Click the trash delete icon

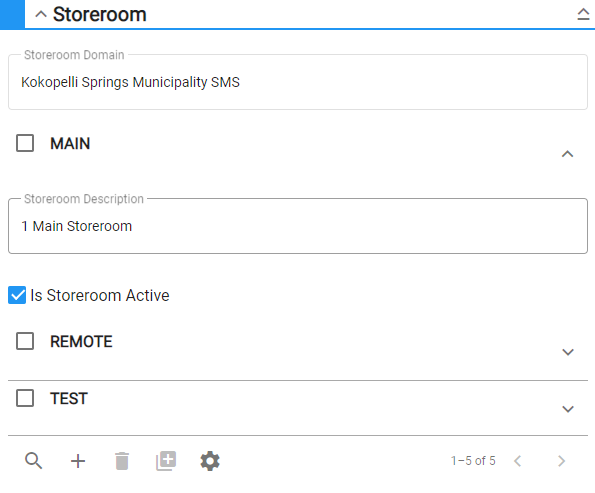122,461
